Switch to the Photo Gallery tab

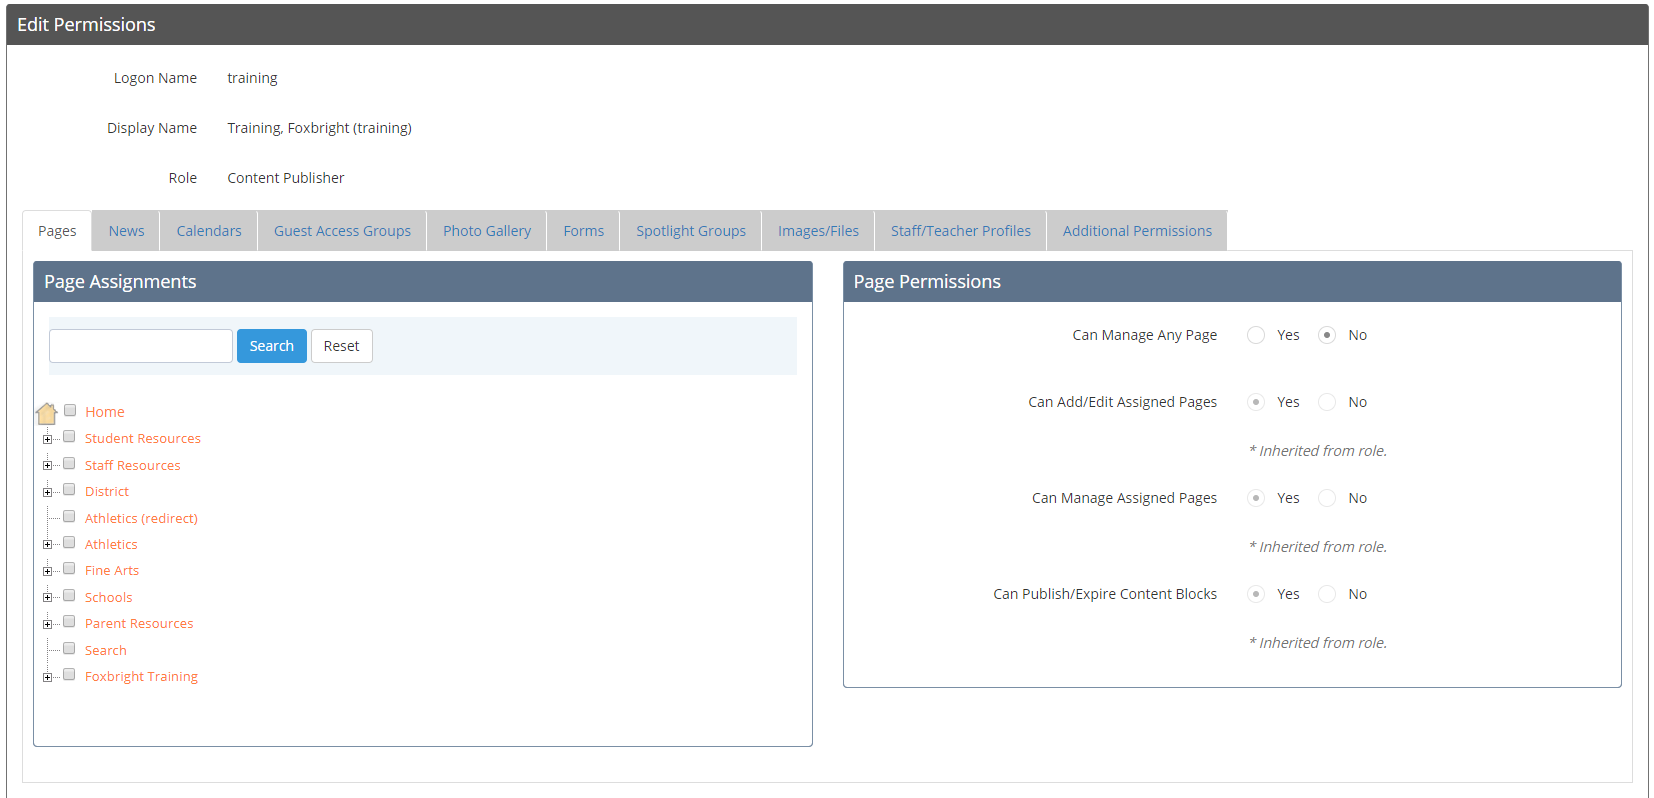(487, 231)
